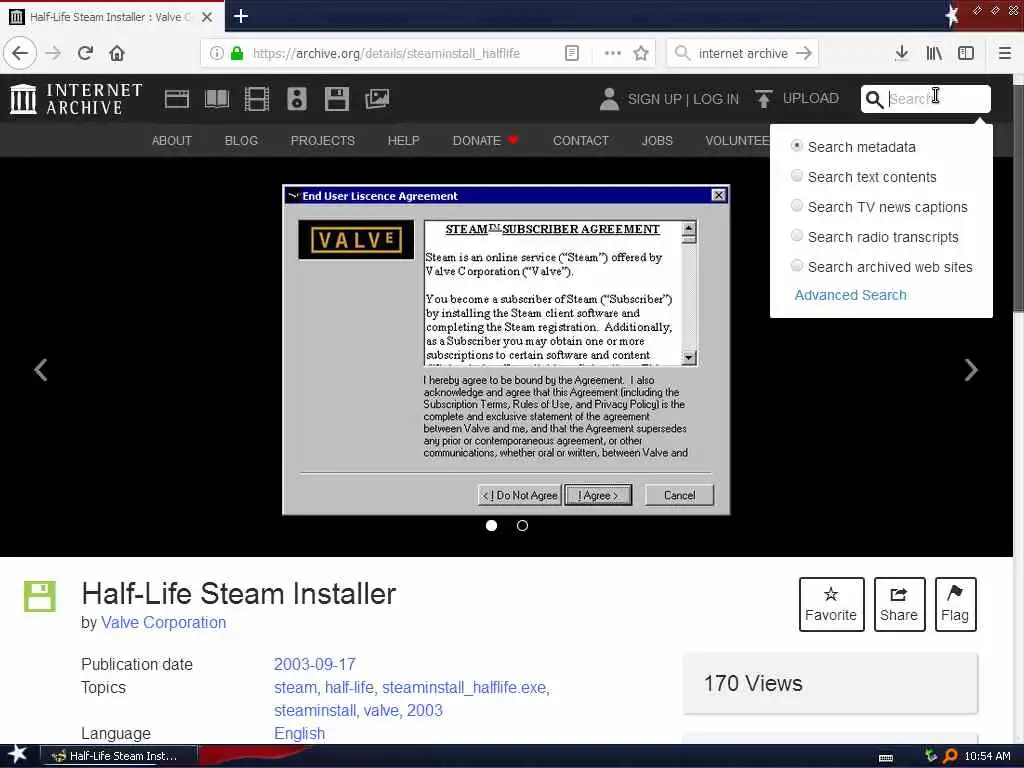
Task: Toggle the sidebar icon
Action: coord(966,53)
